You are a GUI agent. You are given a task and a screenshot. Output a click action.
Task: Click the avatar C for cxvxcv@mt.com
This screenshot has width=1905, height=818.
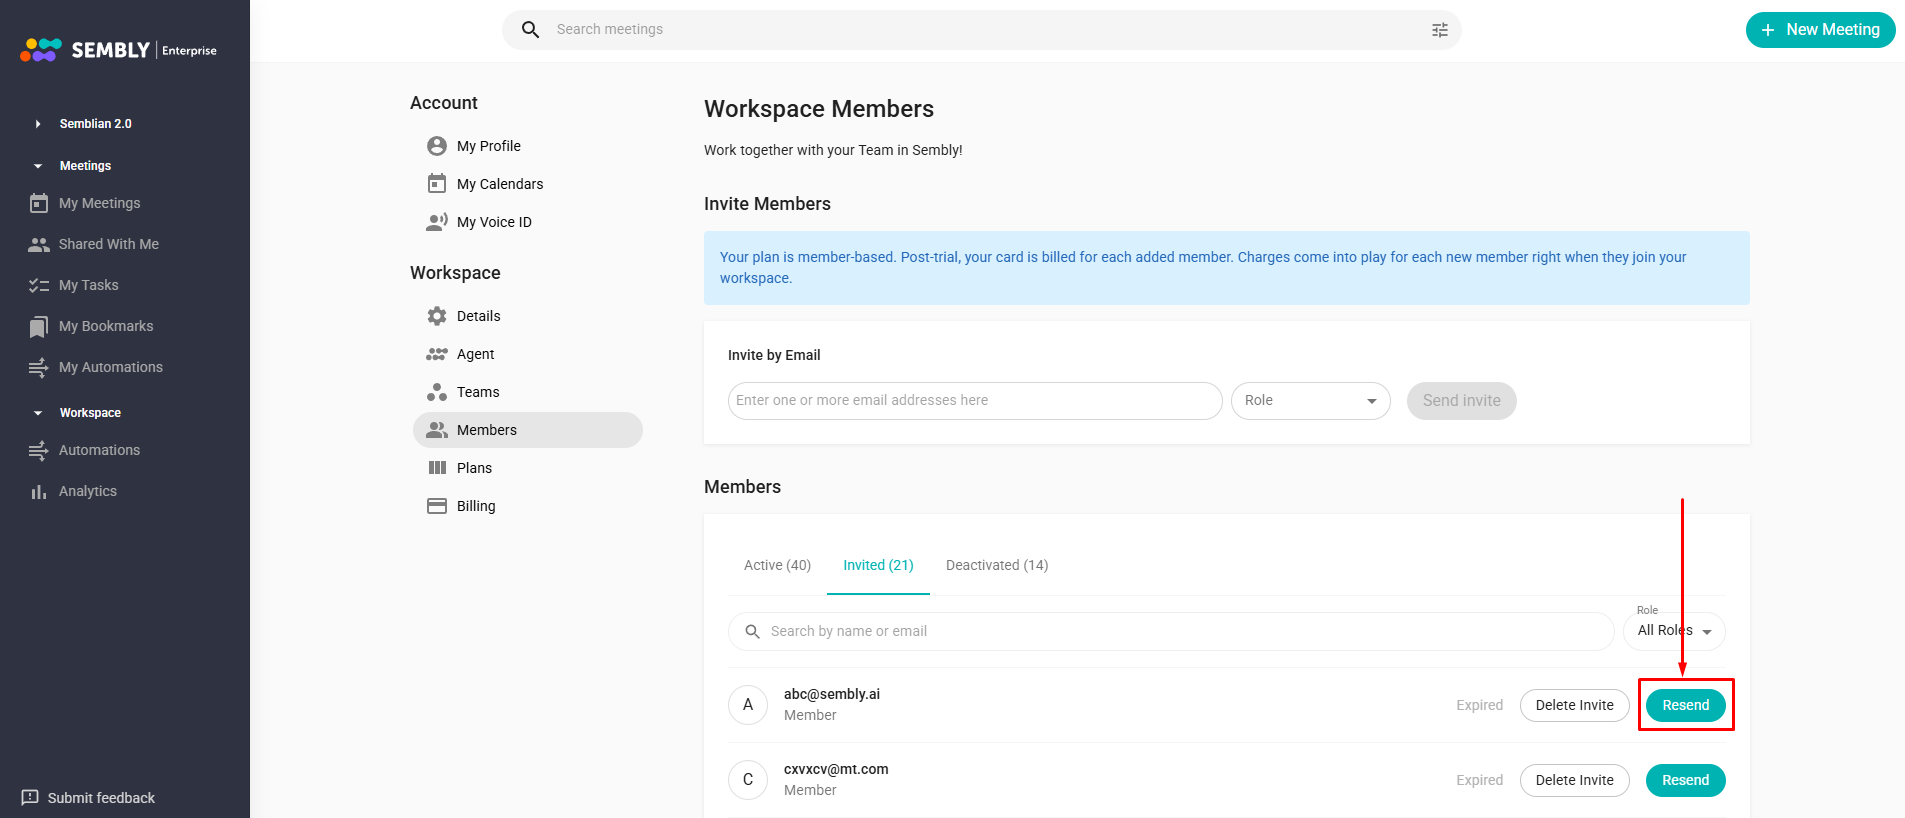(x=748, y=780)
